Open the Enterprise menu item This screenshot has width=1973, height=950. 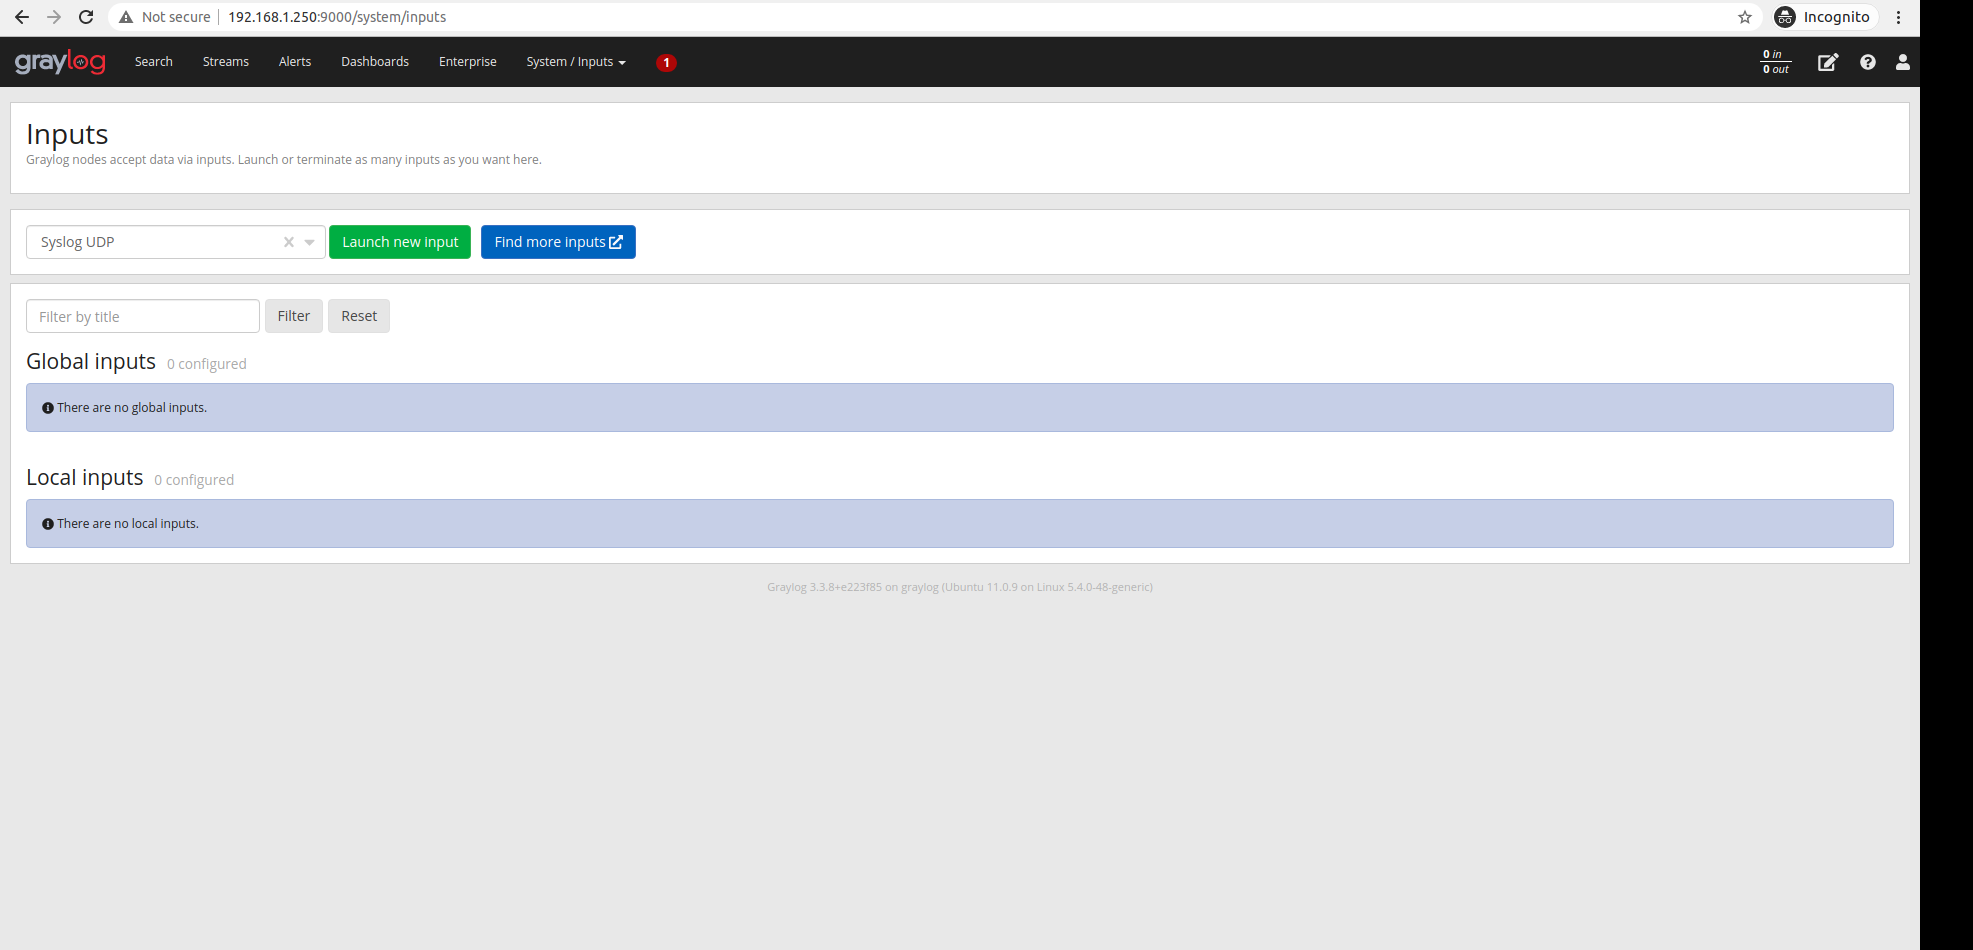click(468, 62)
